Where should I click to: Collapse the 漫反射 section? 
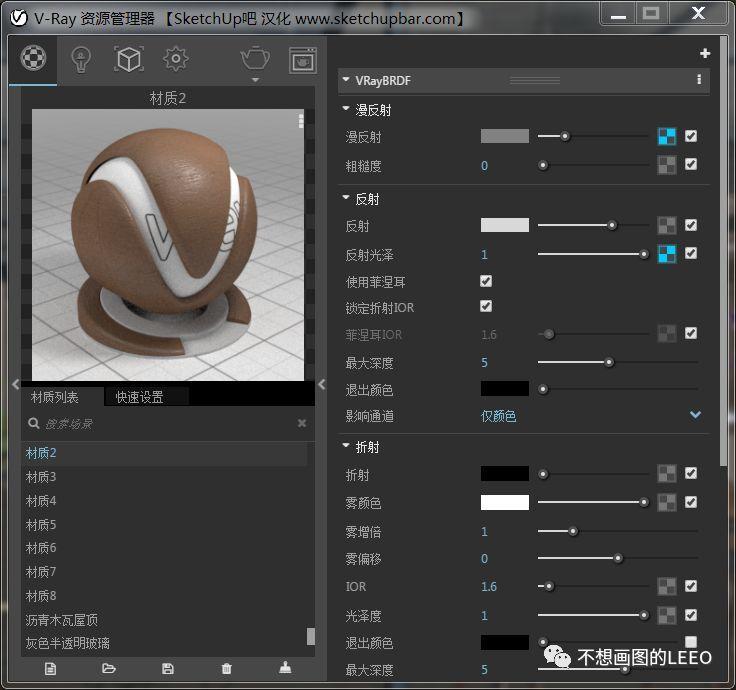(346, 108)
